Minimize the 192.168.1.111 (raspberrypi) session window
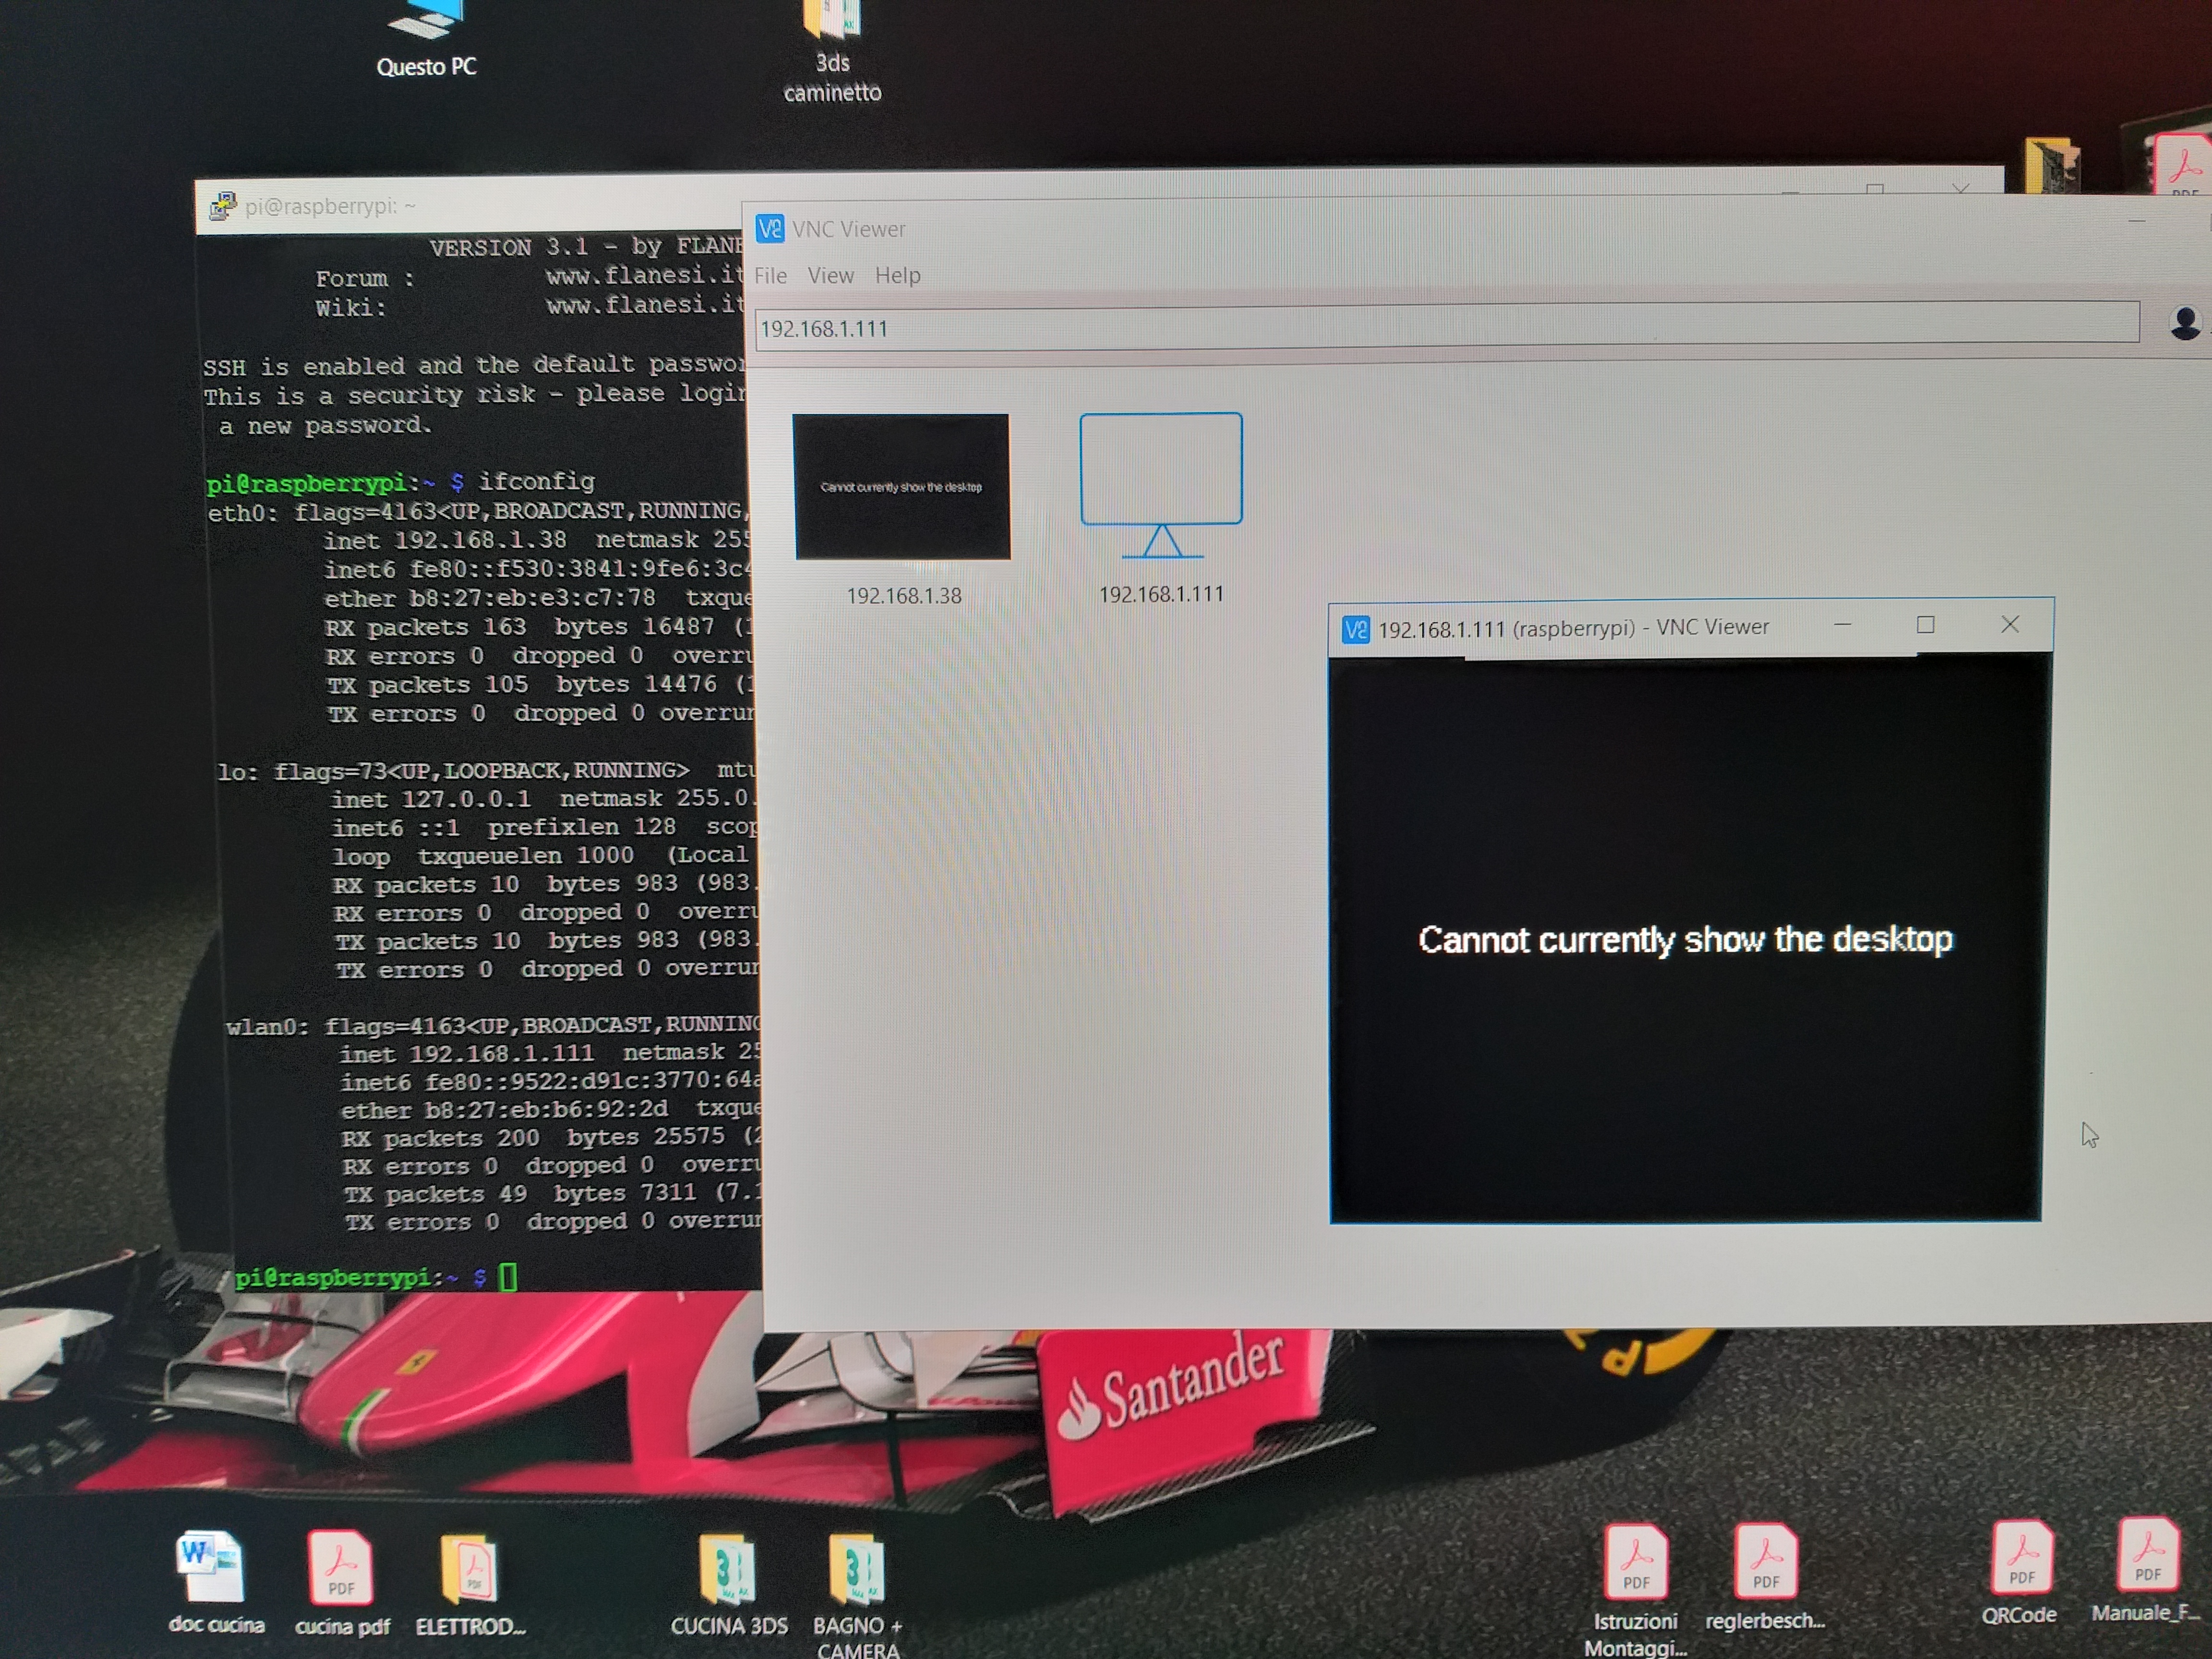2212x1659 pixels. [1843, 625]
